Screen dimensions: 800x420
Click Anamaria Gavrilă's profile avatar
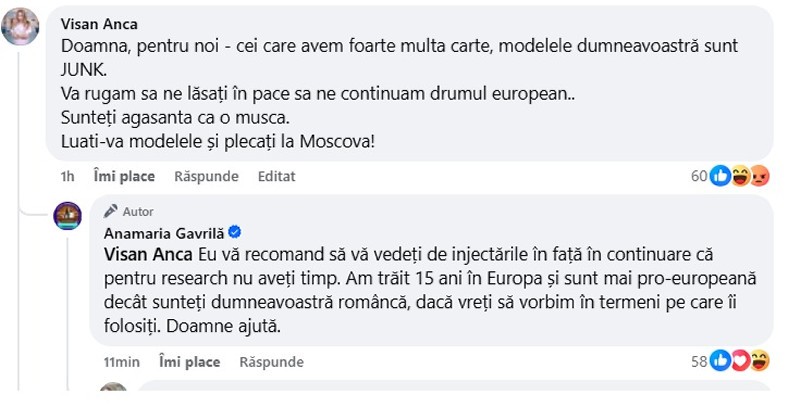68,215
